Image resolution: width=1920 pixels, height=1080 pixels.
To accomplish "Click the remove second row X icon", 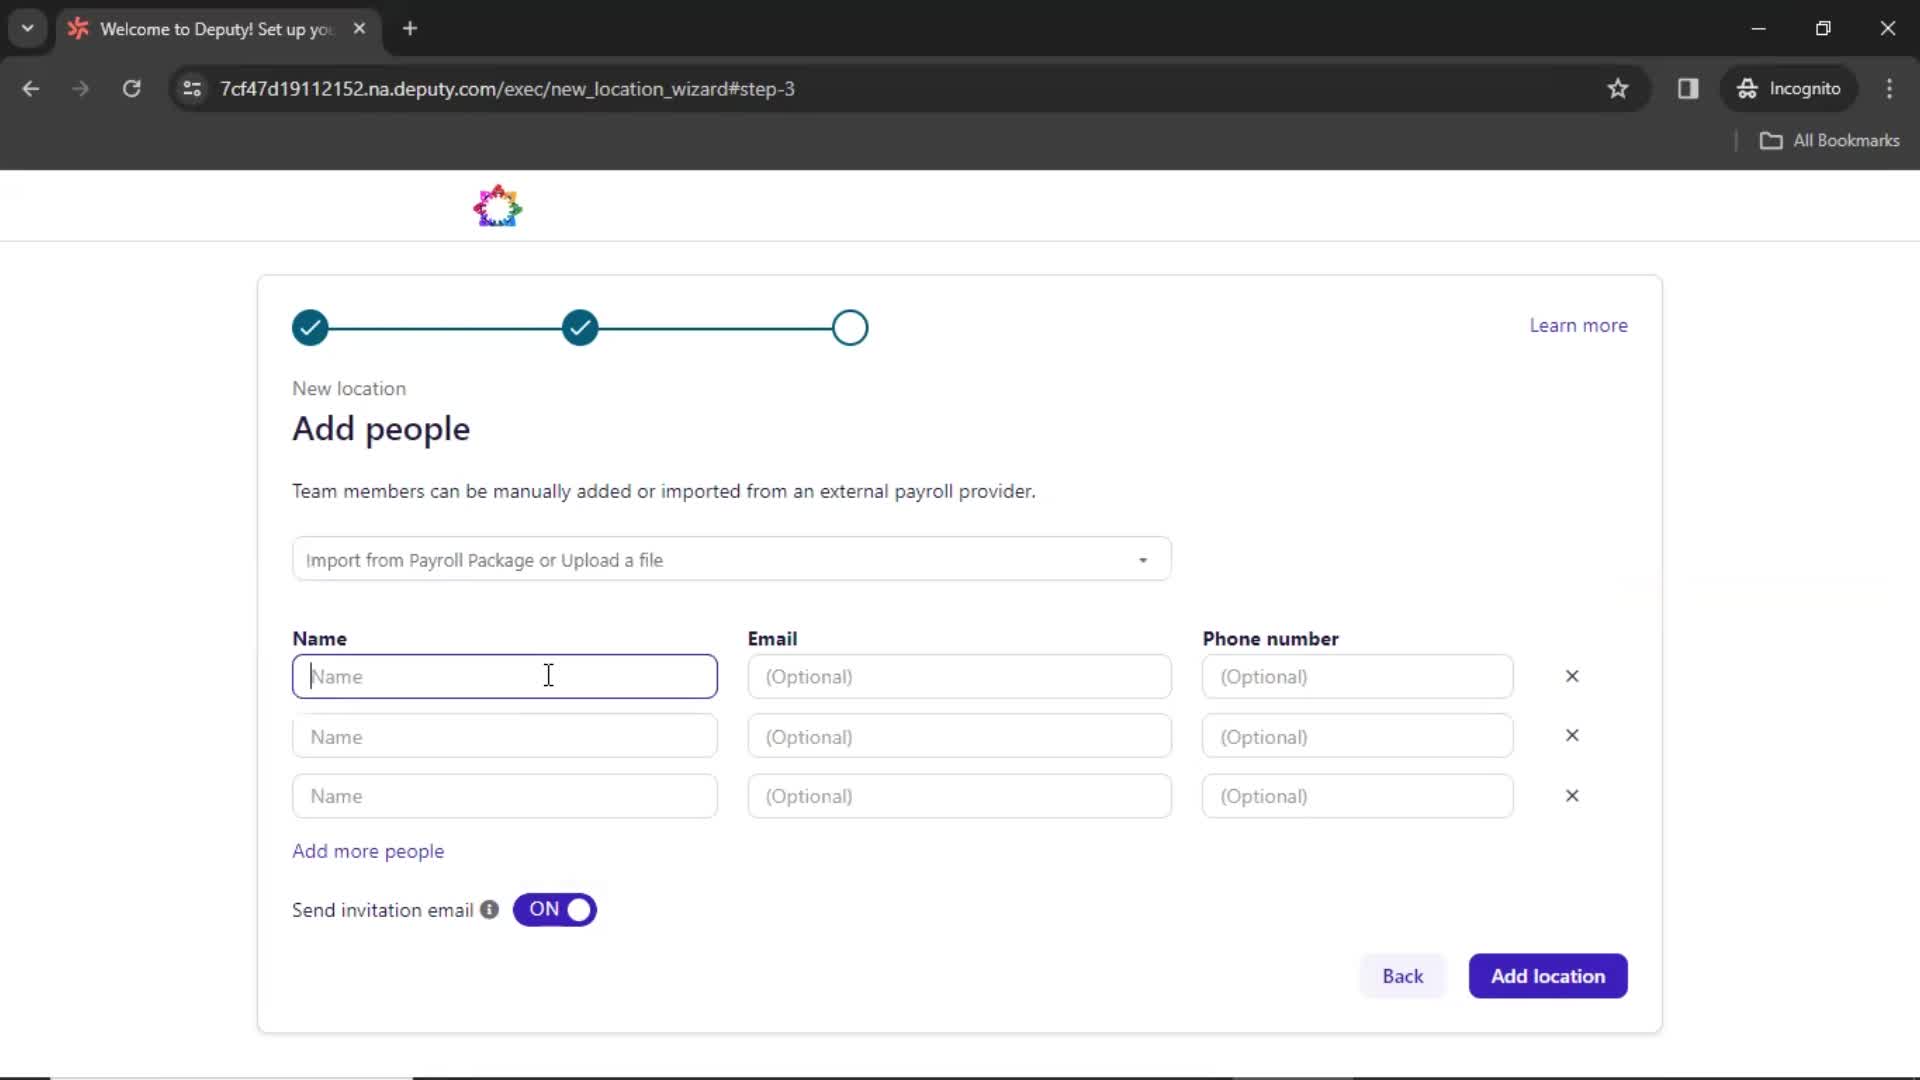I will 1572,736.
